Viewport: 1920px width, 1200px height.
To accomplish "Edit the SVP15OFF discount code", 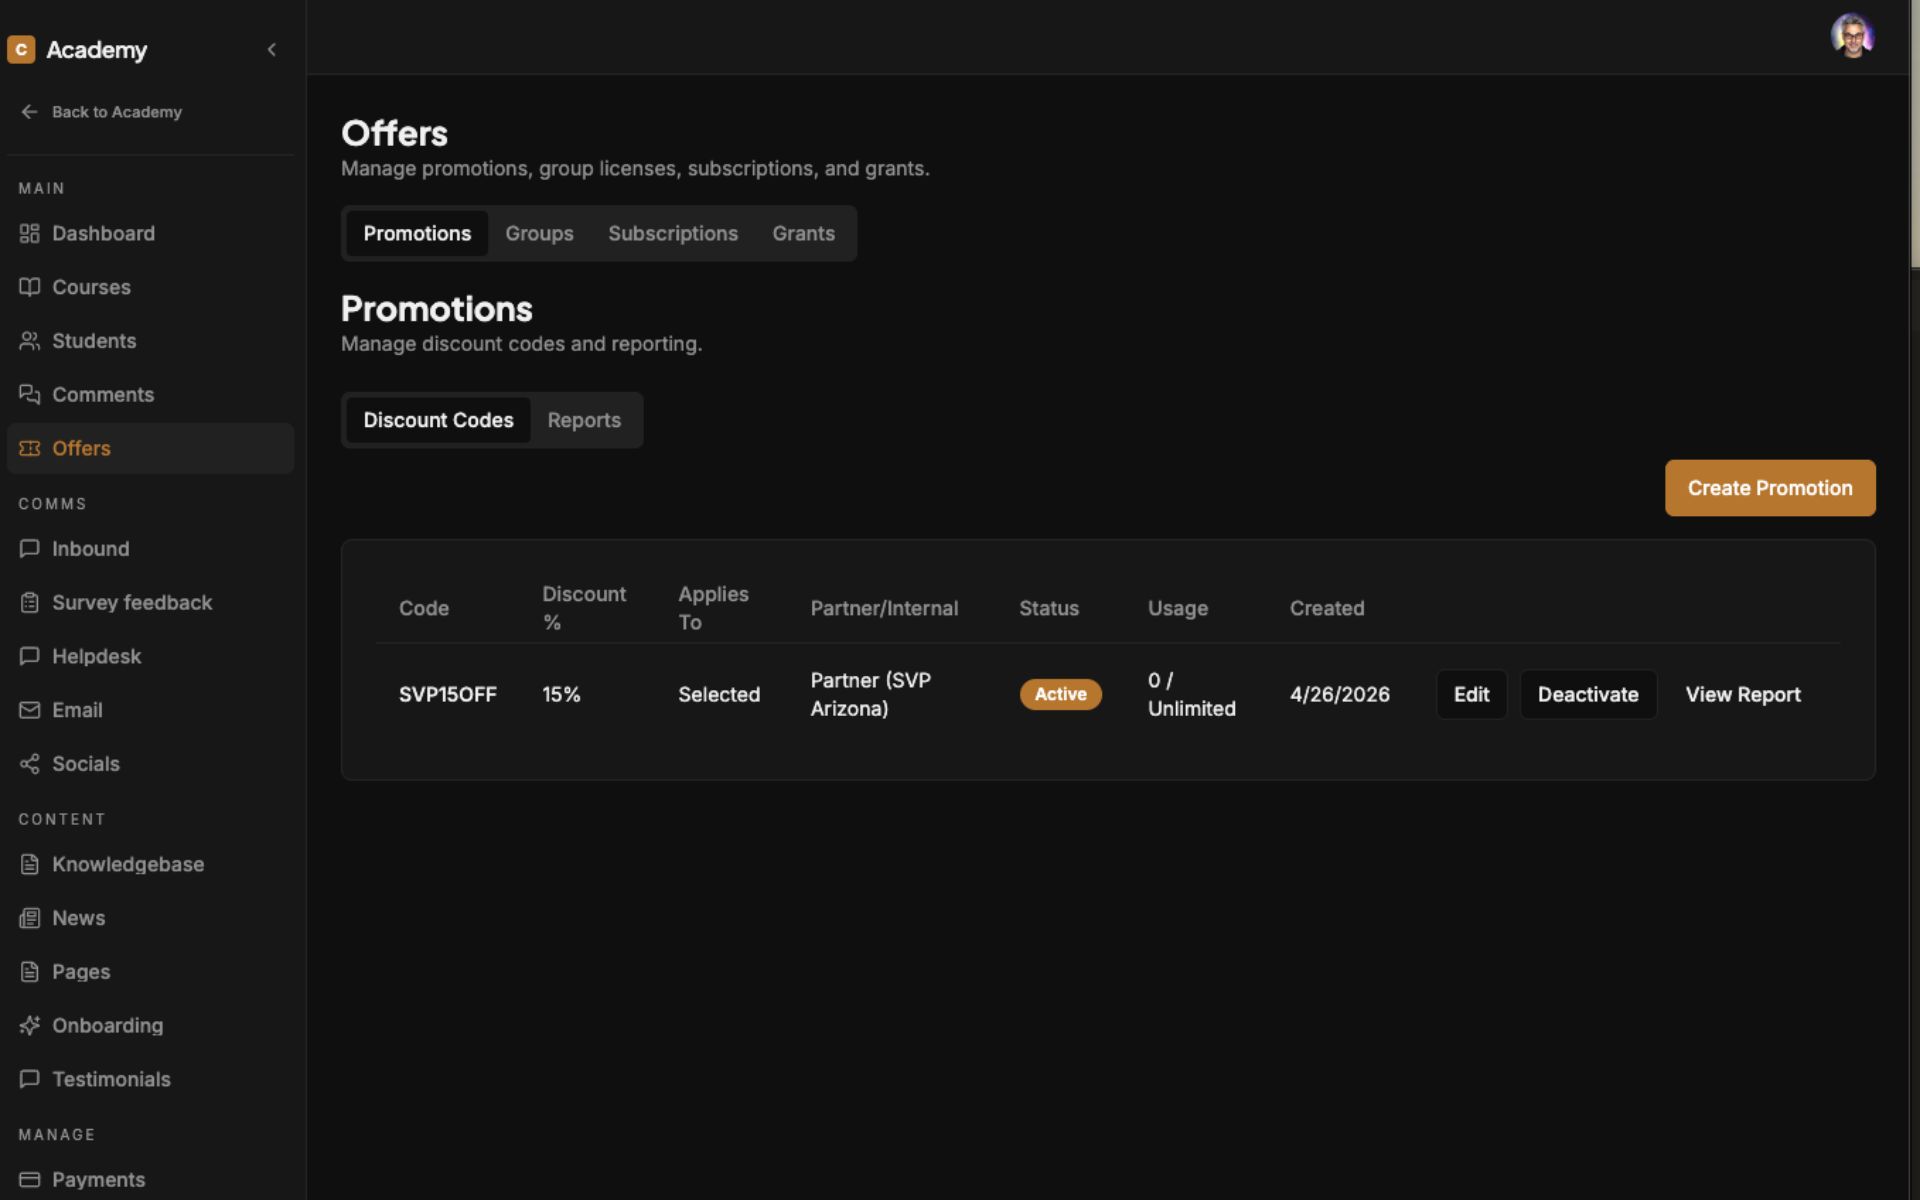I will 1471,694.
